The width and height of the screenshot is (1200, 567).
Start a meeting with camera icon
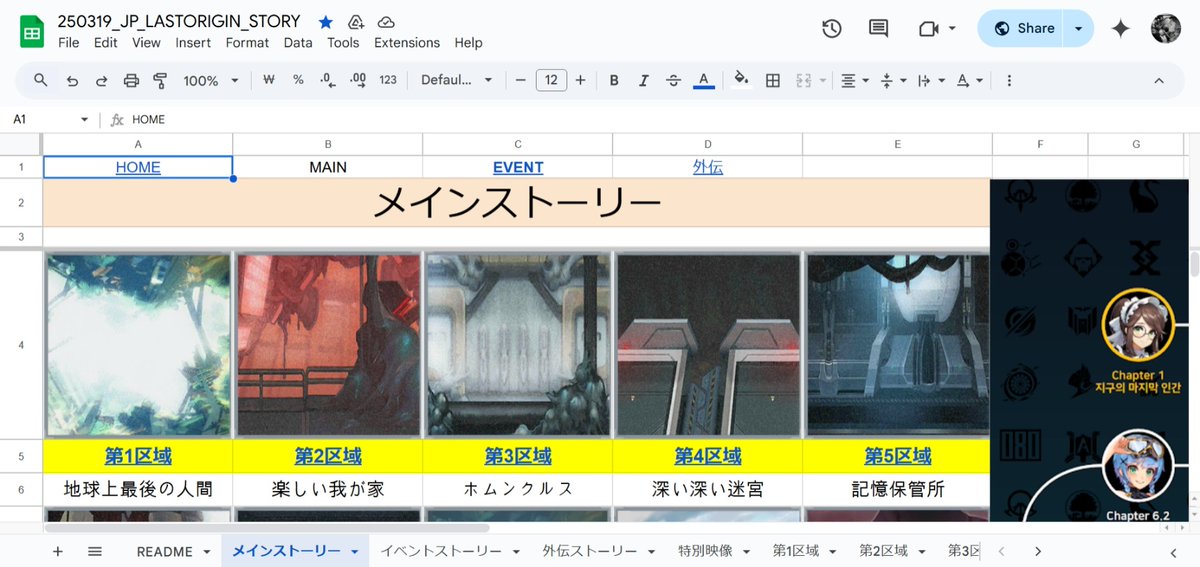[928, 29]
